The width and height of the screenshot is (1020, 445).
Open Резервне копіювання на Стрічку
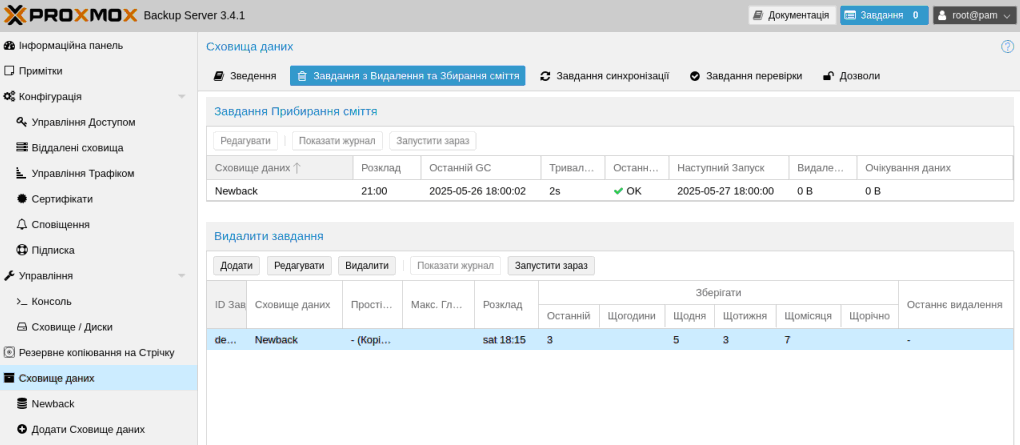(96, 352)
